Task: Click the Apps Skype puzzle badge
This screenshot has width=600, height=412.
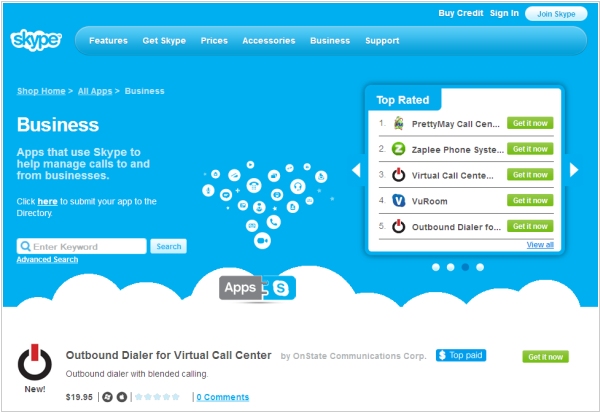Action: pos(257,288)
